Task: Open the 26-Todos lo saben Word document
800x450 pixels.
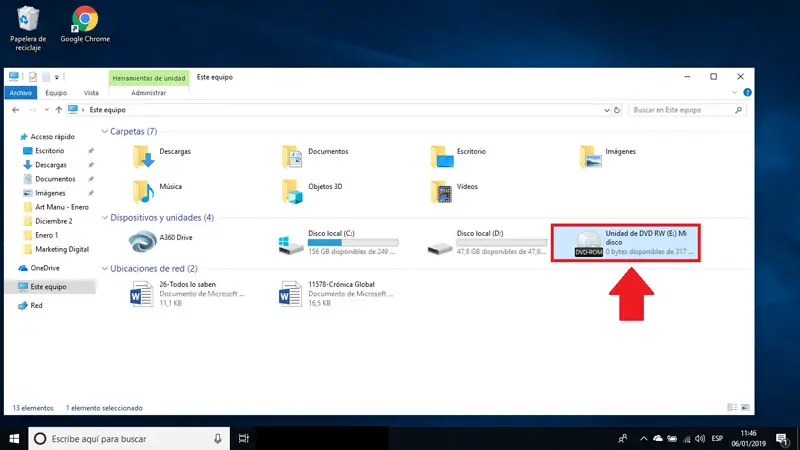Action: [187, 293]
